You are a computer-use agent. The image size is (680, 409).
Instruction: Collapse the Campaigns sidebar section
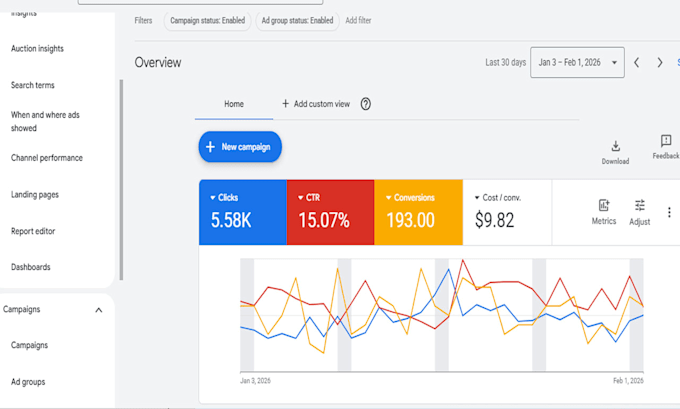[98, 310]
